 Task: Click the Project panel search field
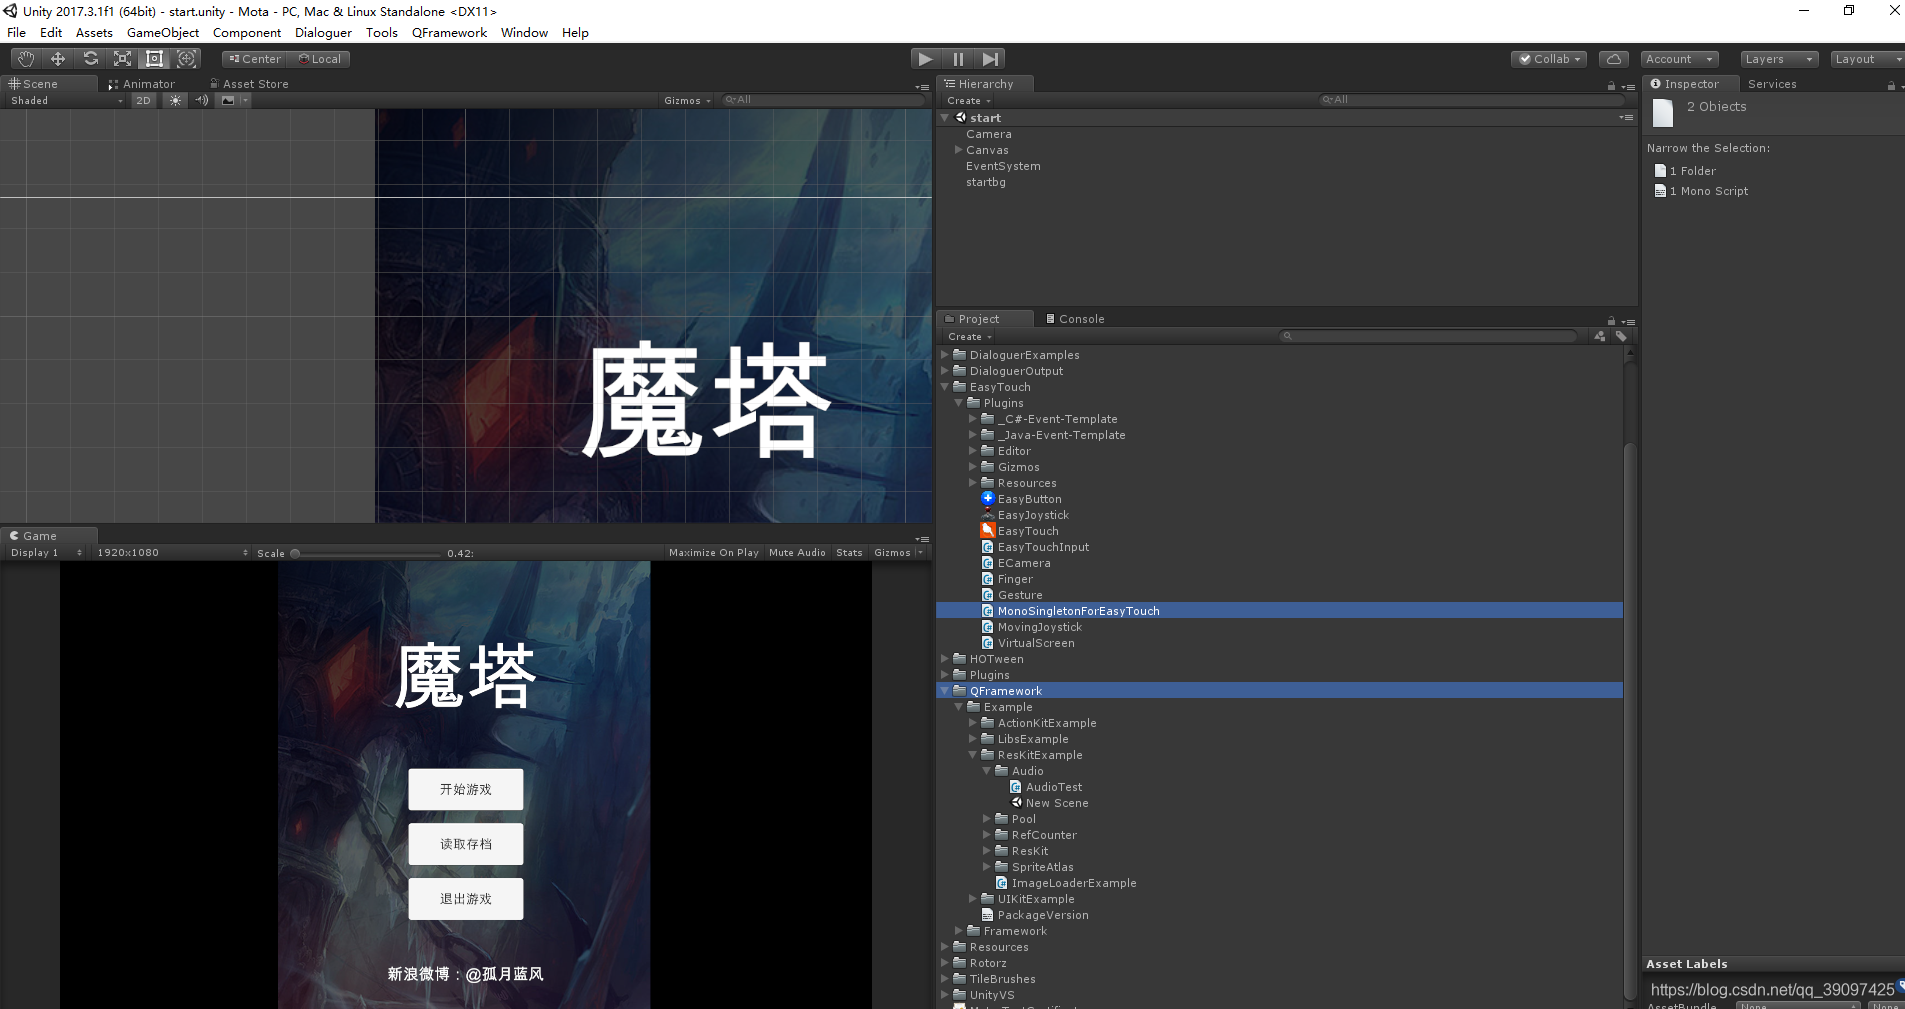click(x=1430, y=336)
